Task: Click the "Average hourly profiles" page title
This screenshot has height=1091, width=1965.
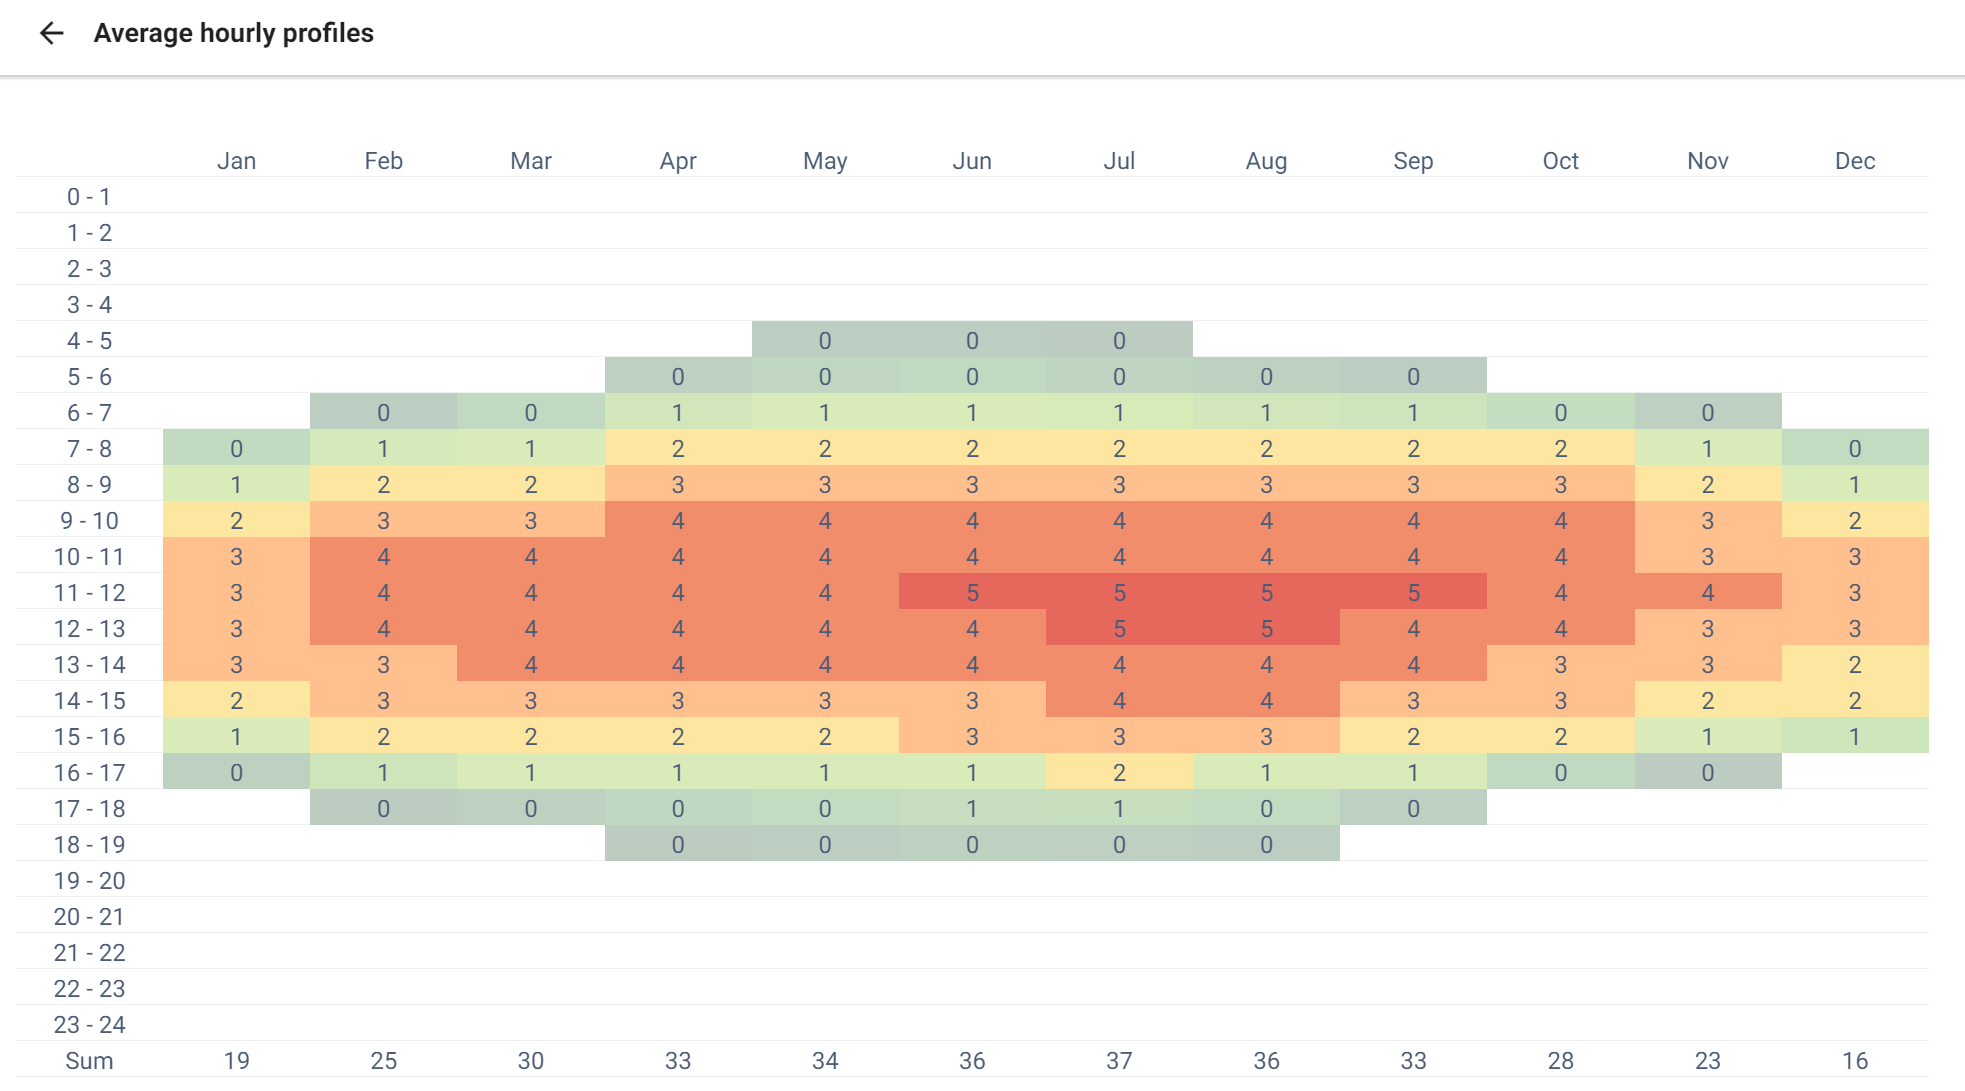Action: tap(233, 33)
